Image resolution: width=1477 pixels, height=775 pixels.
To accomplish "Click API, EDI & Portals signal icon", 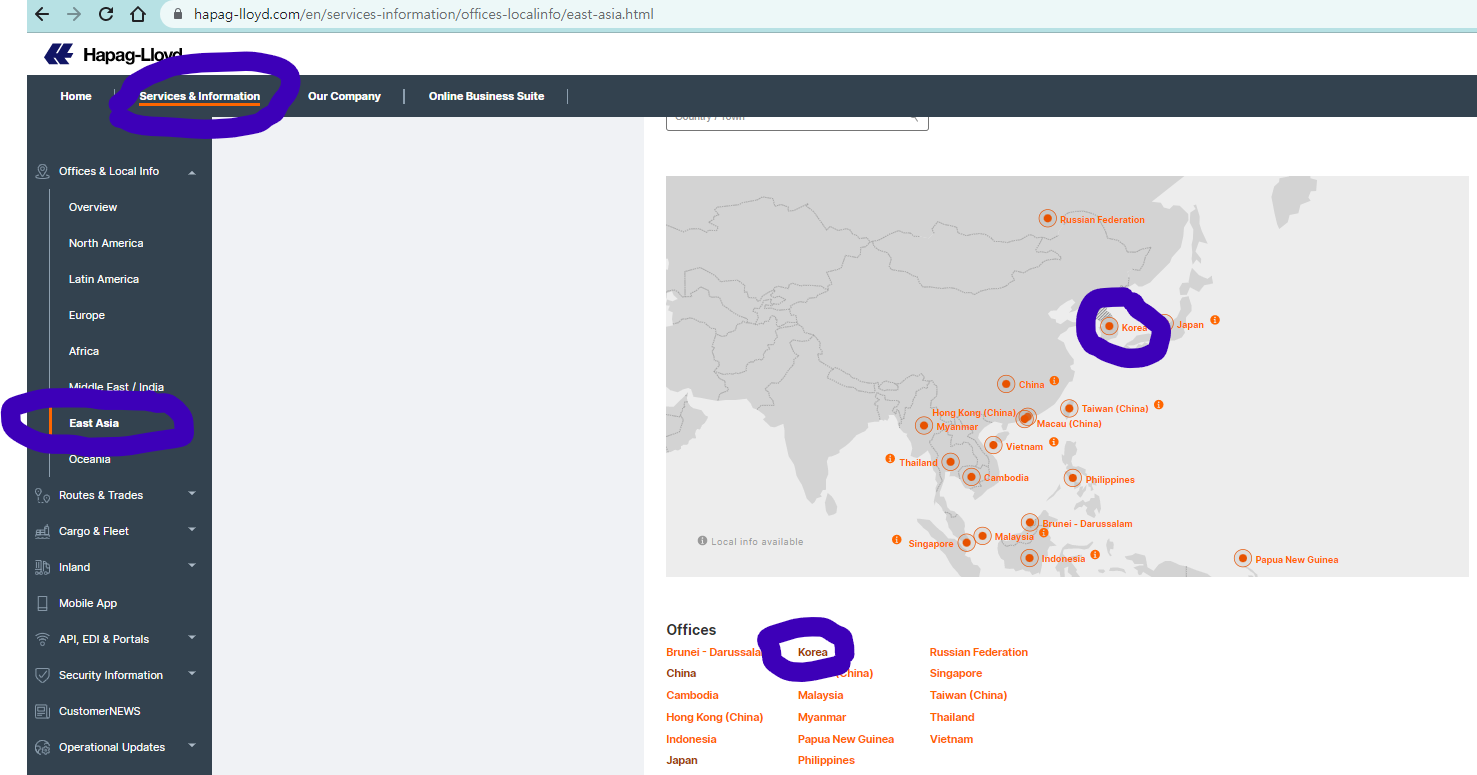I will pos(42,639).
